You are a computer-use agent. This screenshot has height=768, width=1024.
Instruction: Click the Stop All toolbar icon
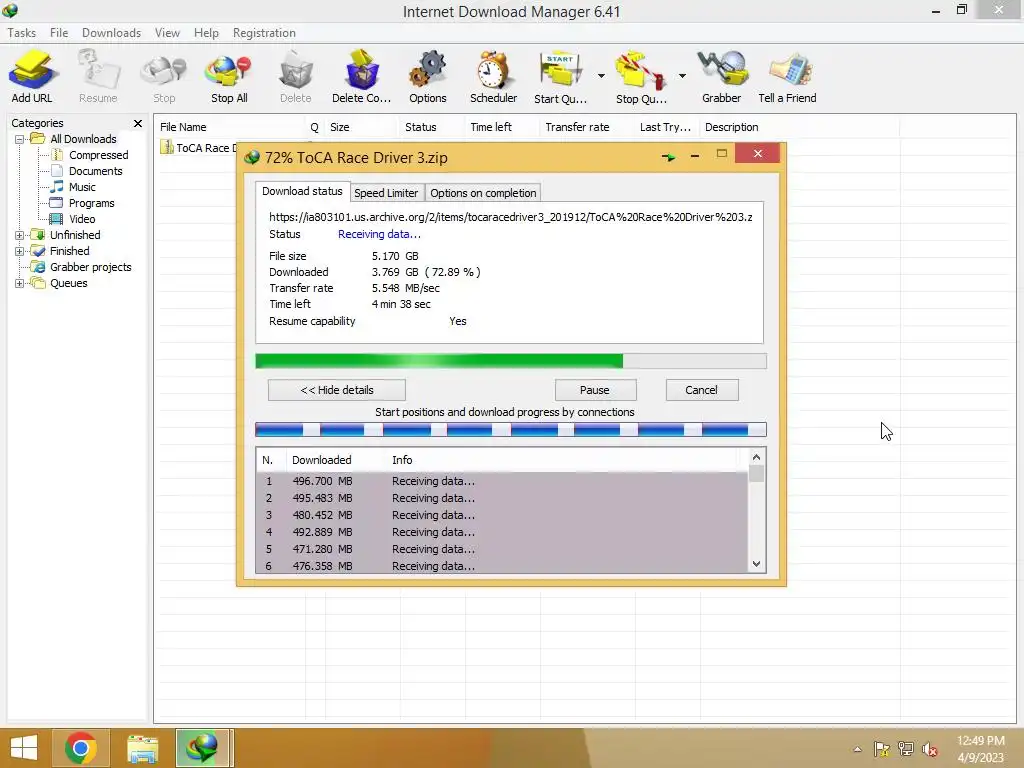(x=229, y=77)
